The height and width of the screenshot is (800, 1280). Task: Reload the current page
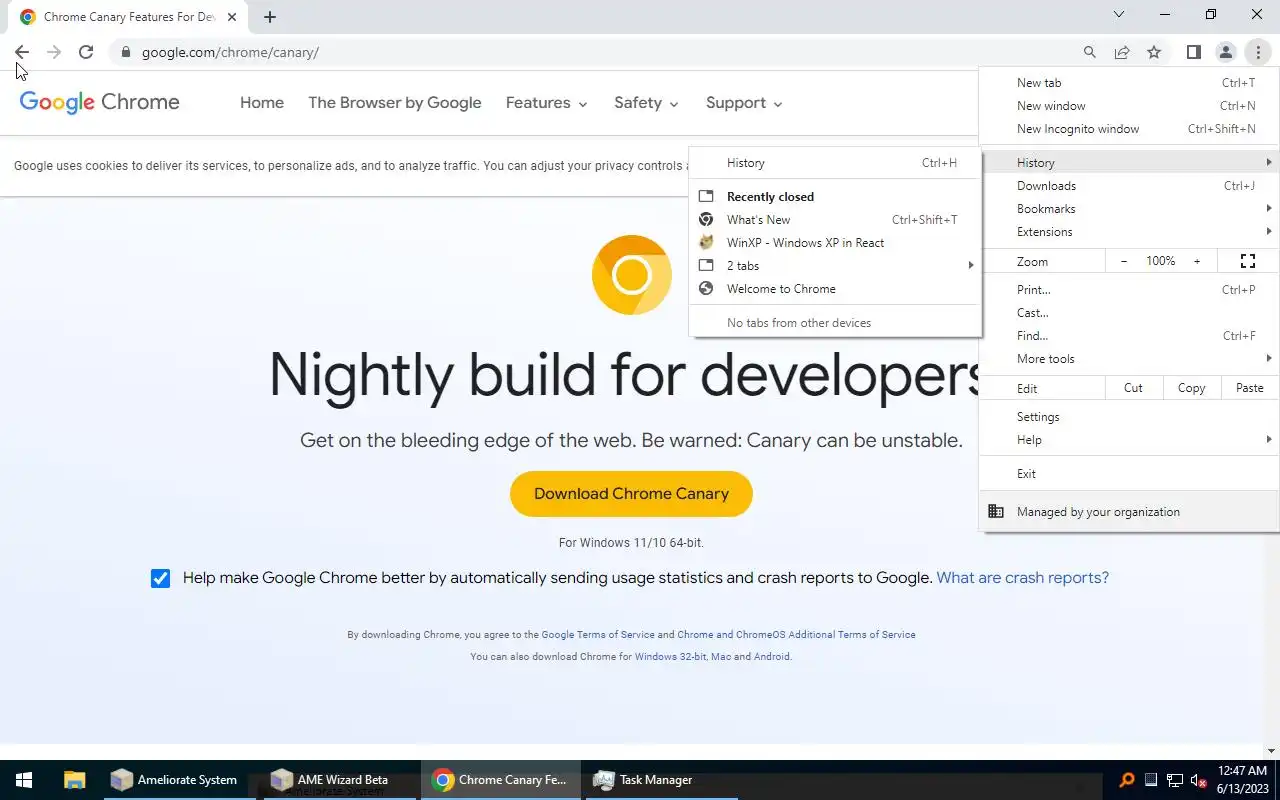86,52
